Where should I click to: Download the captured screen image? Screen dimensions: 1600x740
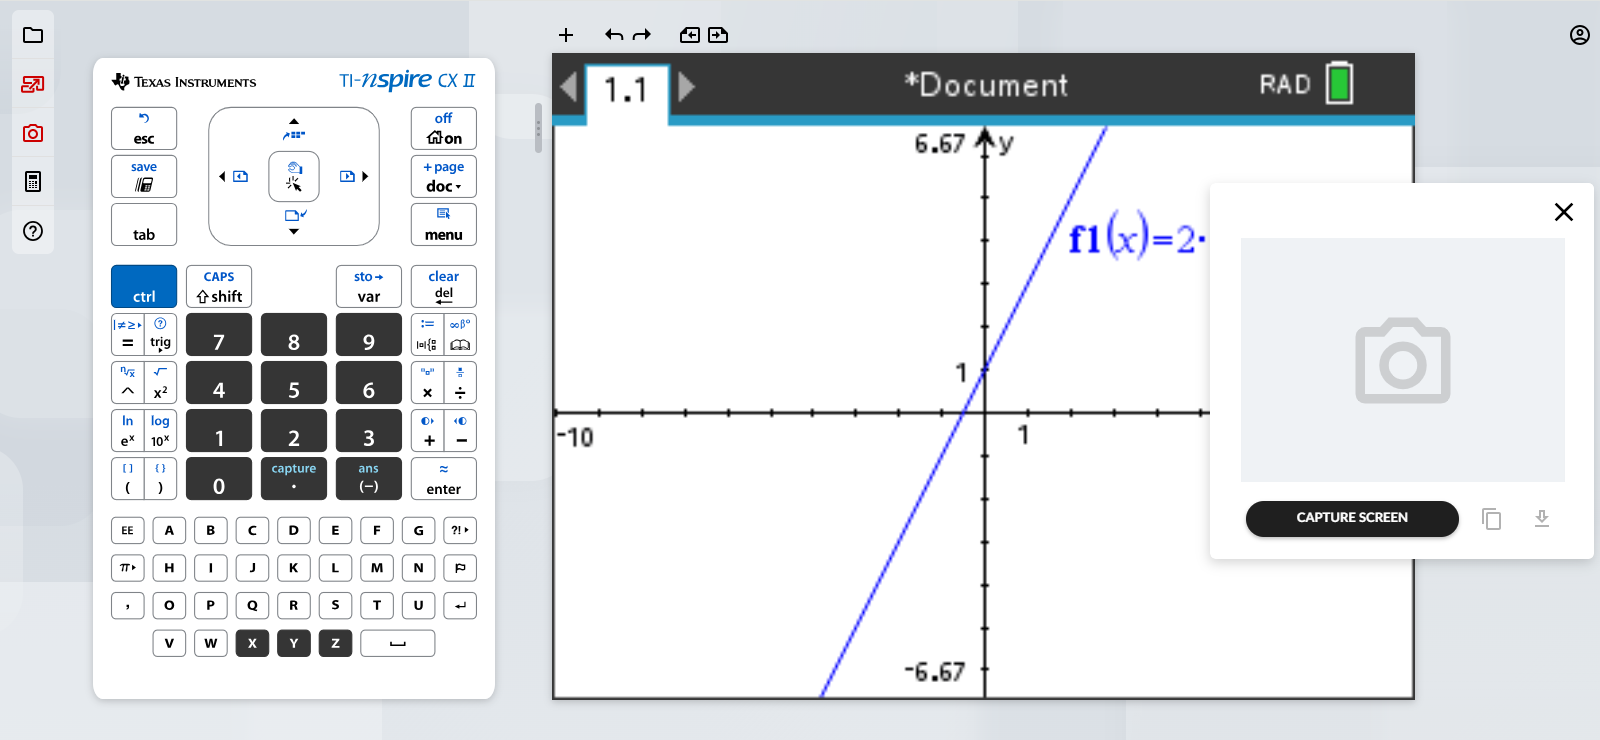(x=1541, y=518)
